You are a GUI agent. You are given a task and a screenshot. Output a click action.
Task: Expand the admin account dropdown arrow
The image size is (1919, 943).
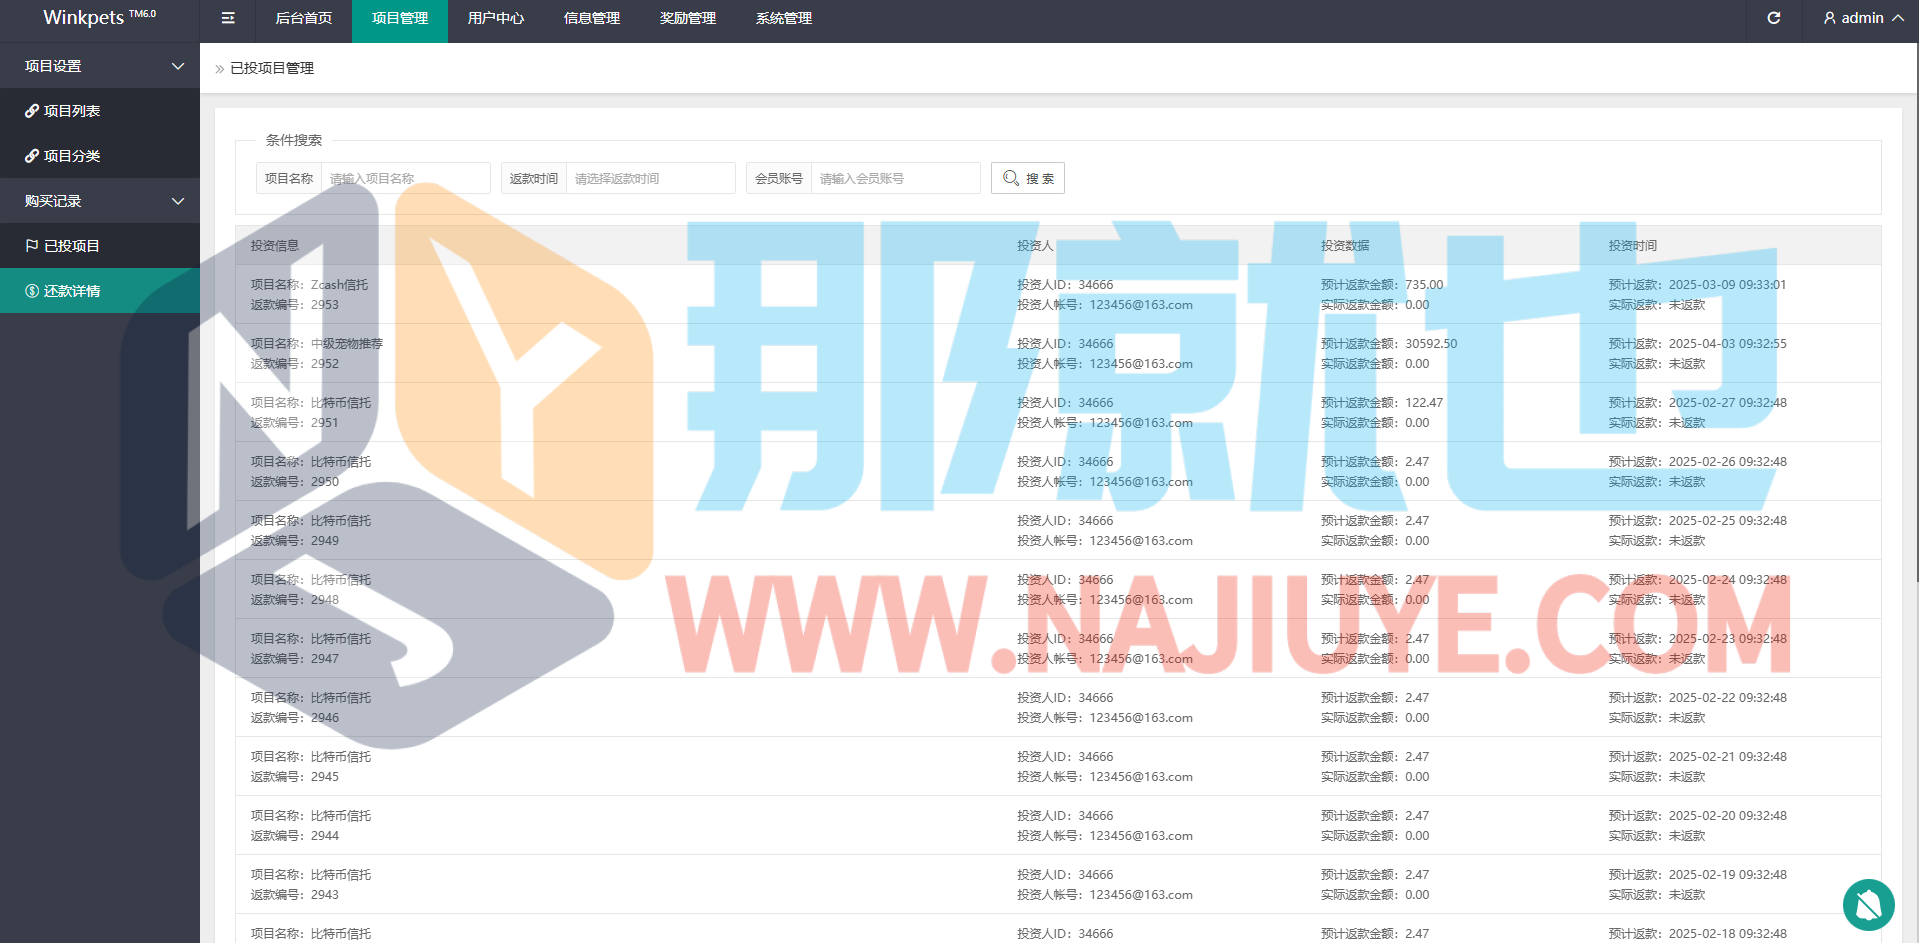click(1897, 18)
